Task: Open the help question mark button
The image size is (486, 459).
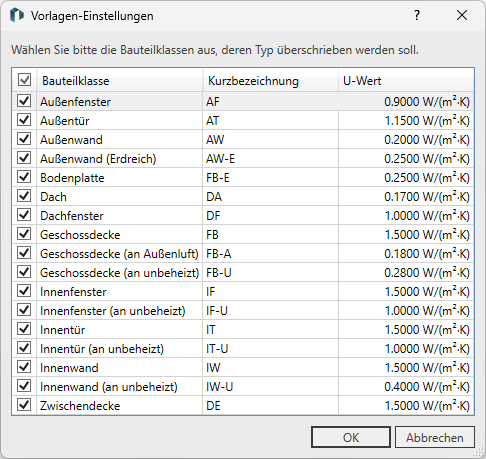Action: (417, 15)
